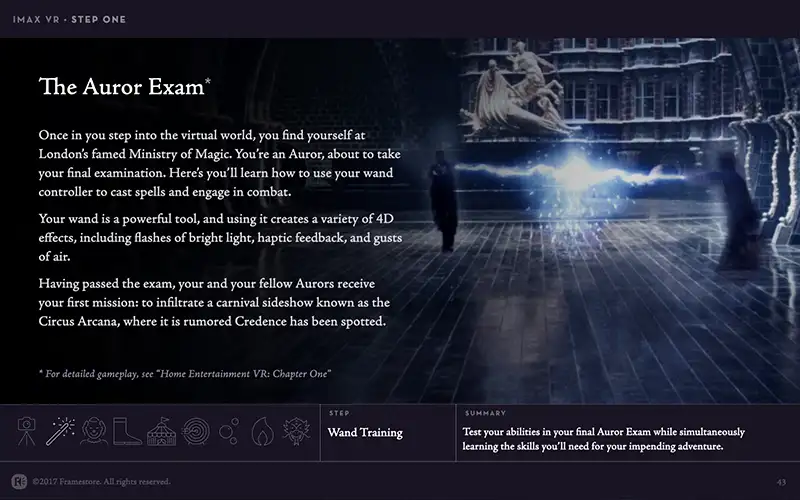
Task: Click the clown face step icon
Action: 94,431
